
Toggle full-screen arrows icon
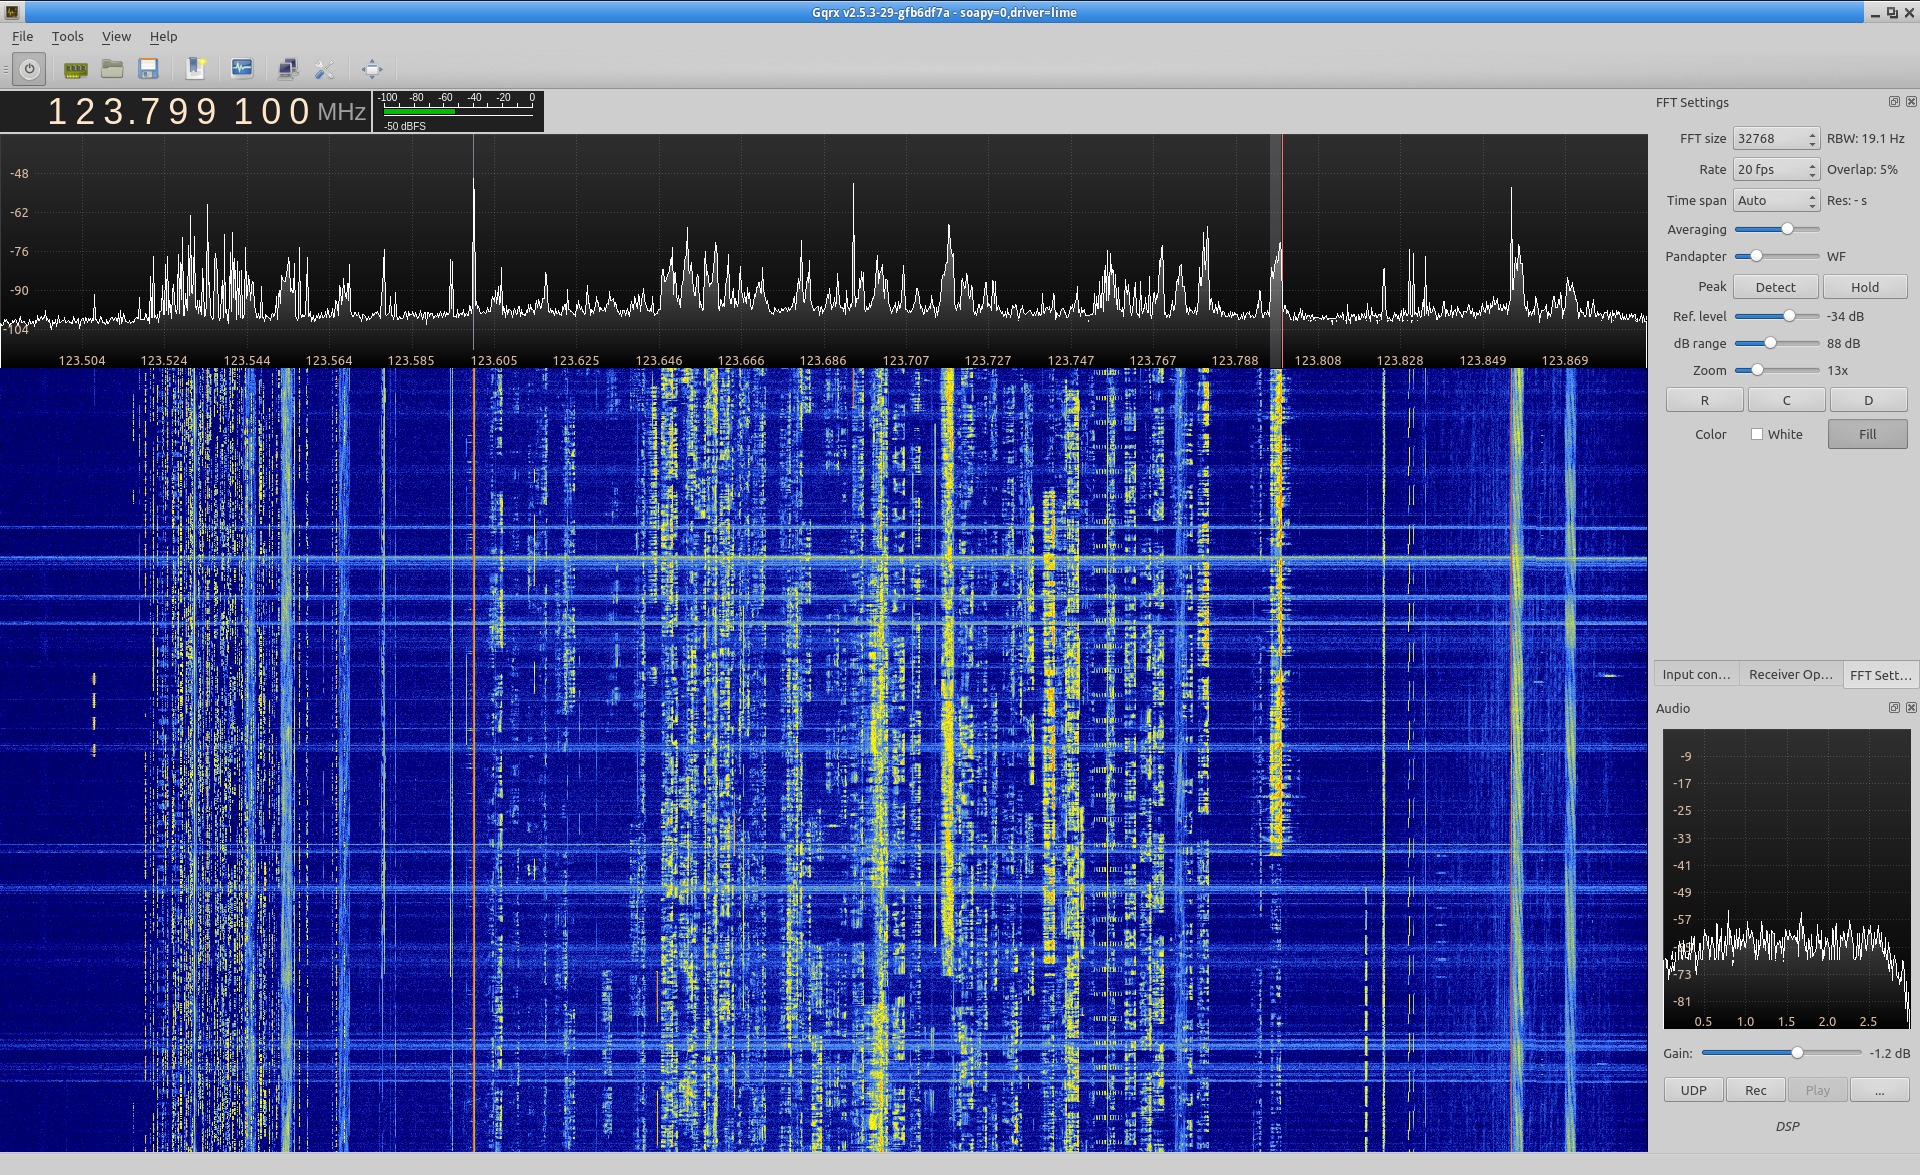pos(372,69)
